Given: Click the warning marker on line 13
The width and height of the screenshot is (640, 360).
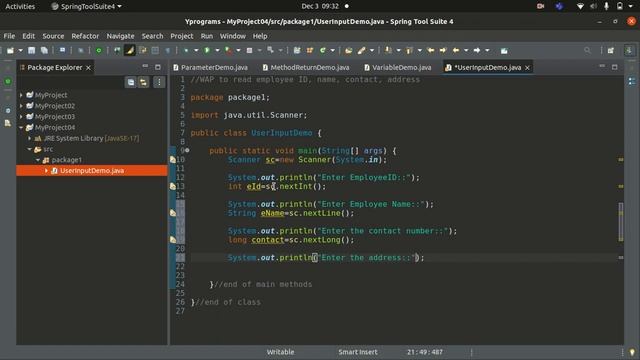Looking at the screenshot, I should pos(173,187).
